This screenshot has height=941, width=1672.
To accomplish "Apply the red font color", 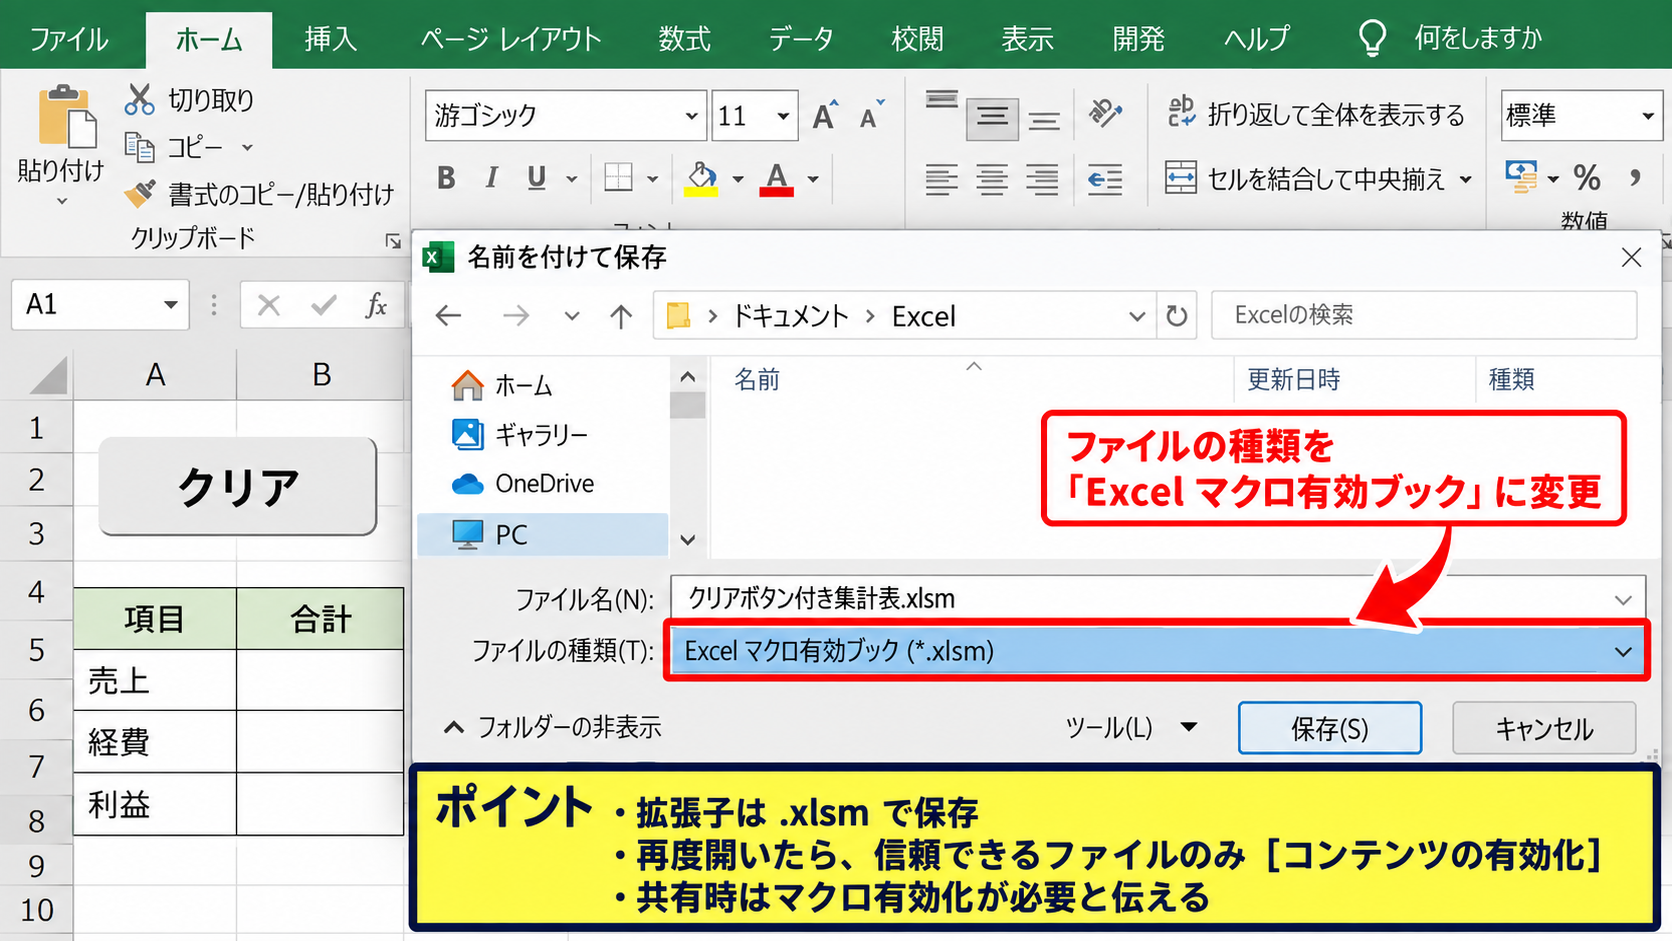I will click(777, 178).
